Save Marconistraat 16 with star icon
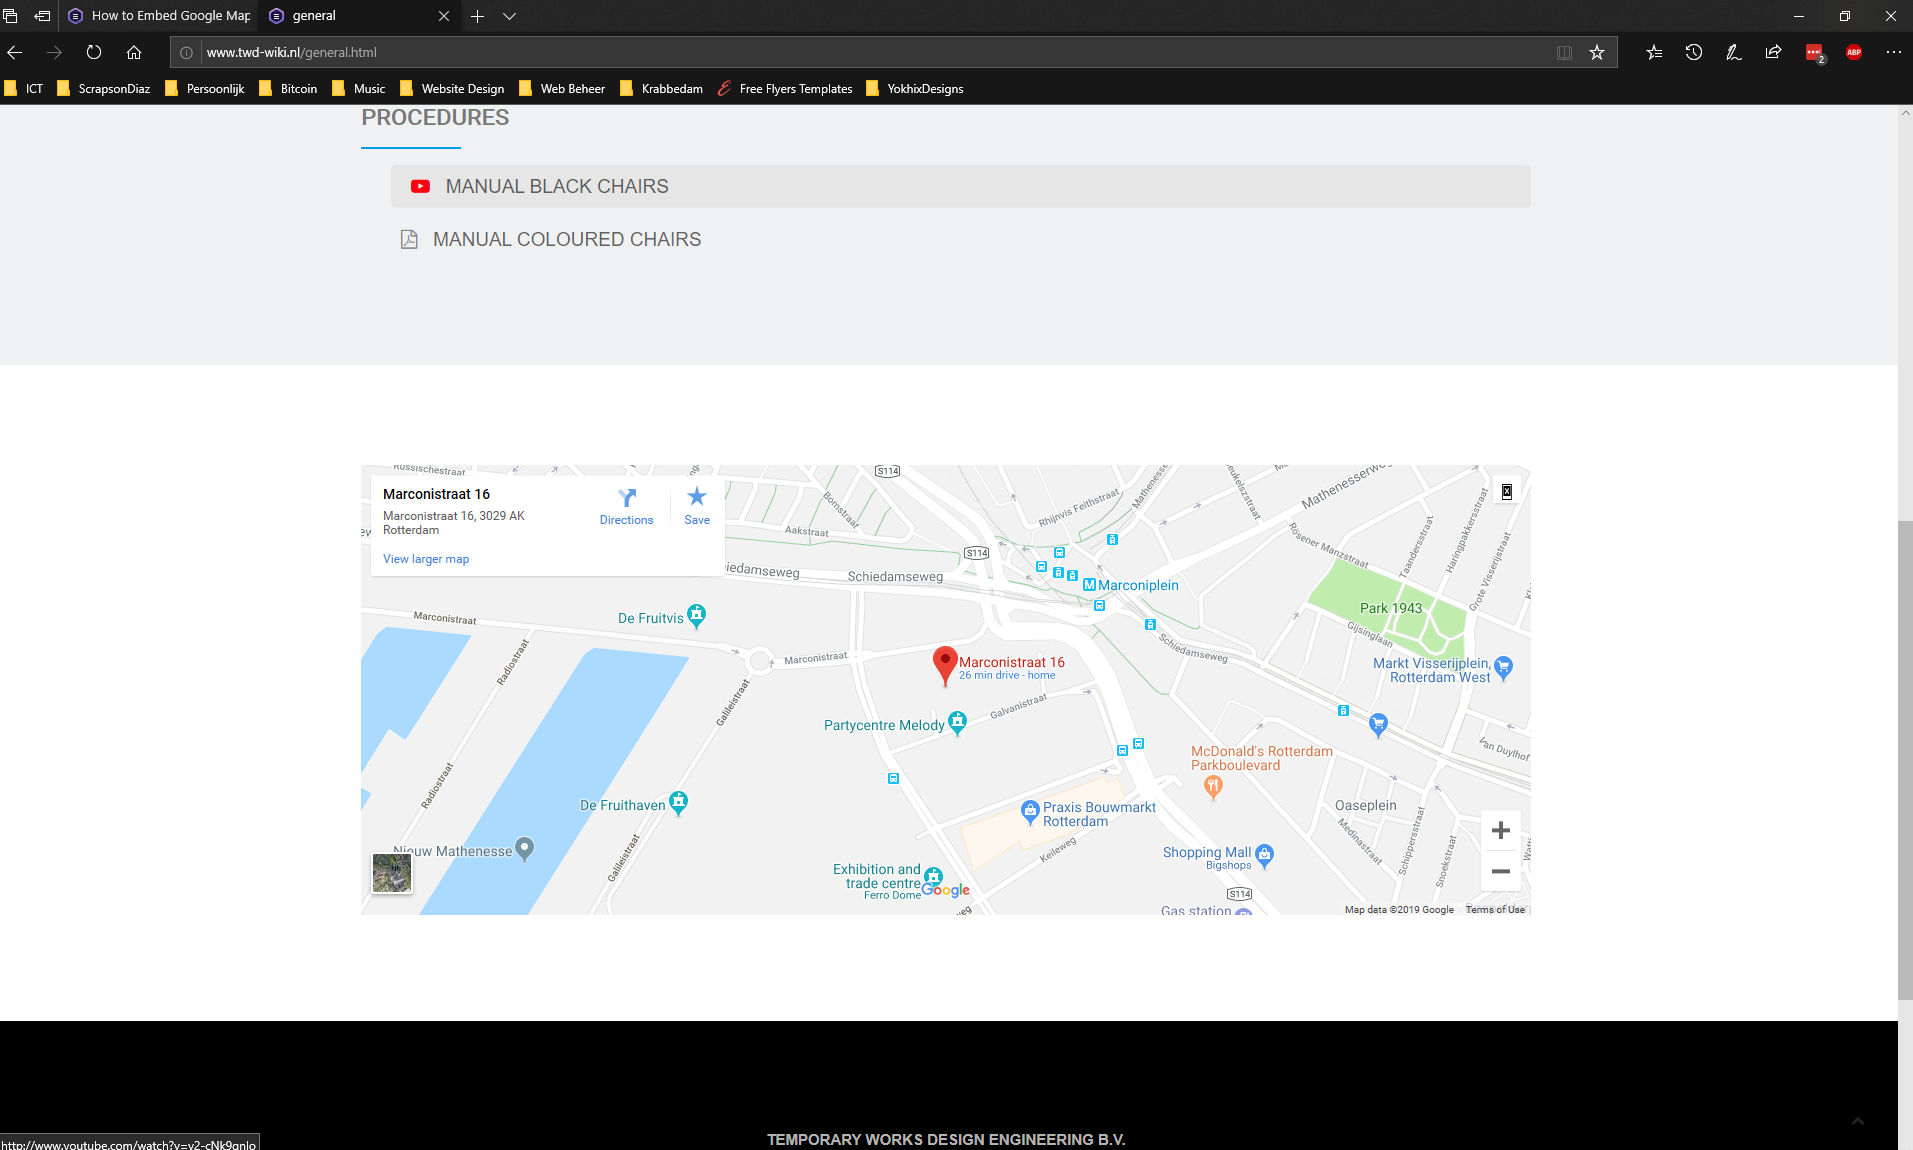Image resolution: width=1913 pixels, height=1150 pixels. 697,497
